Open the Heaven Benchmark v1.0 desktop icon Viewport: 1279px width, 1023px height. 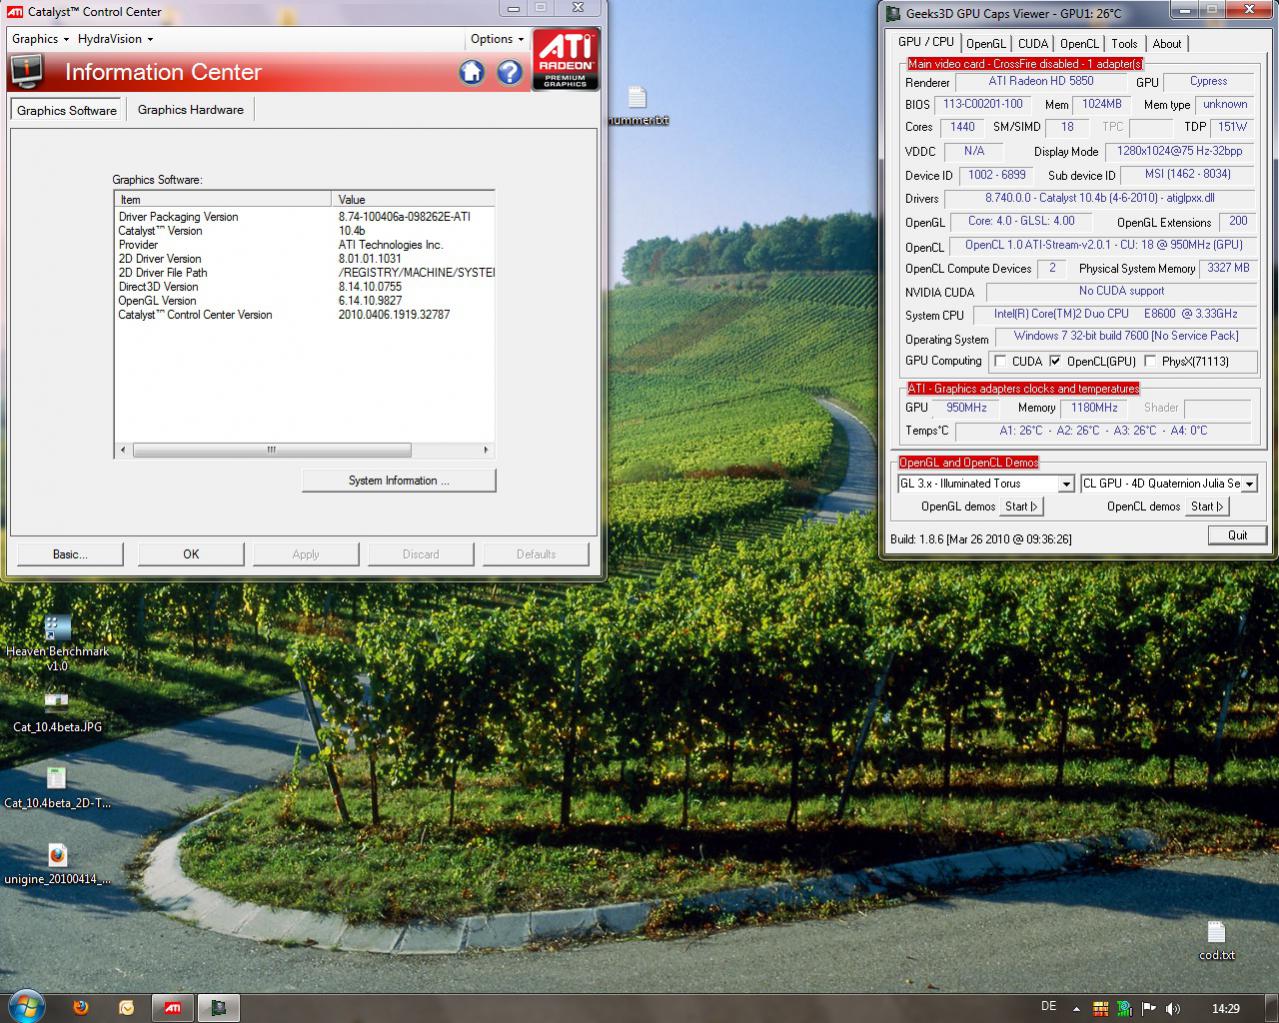click(x=57, y=643)
